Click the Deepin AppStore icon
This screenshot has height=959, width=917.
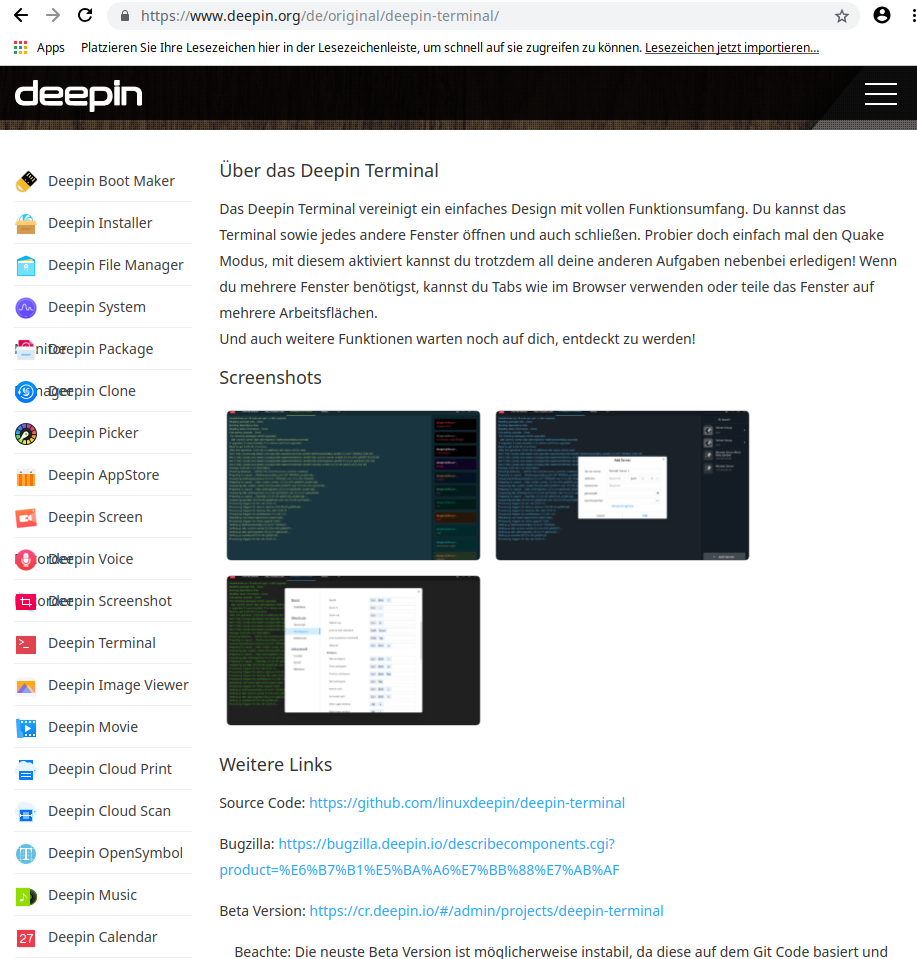pos(26,476)
